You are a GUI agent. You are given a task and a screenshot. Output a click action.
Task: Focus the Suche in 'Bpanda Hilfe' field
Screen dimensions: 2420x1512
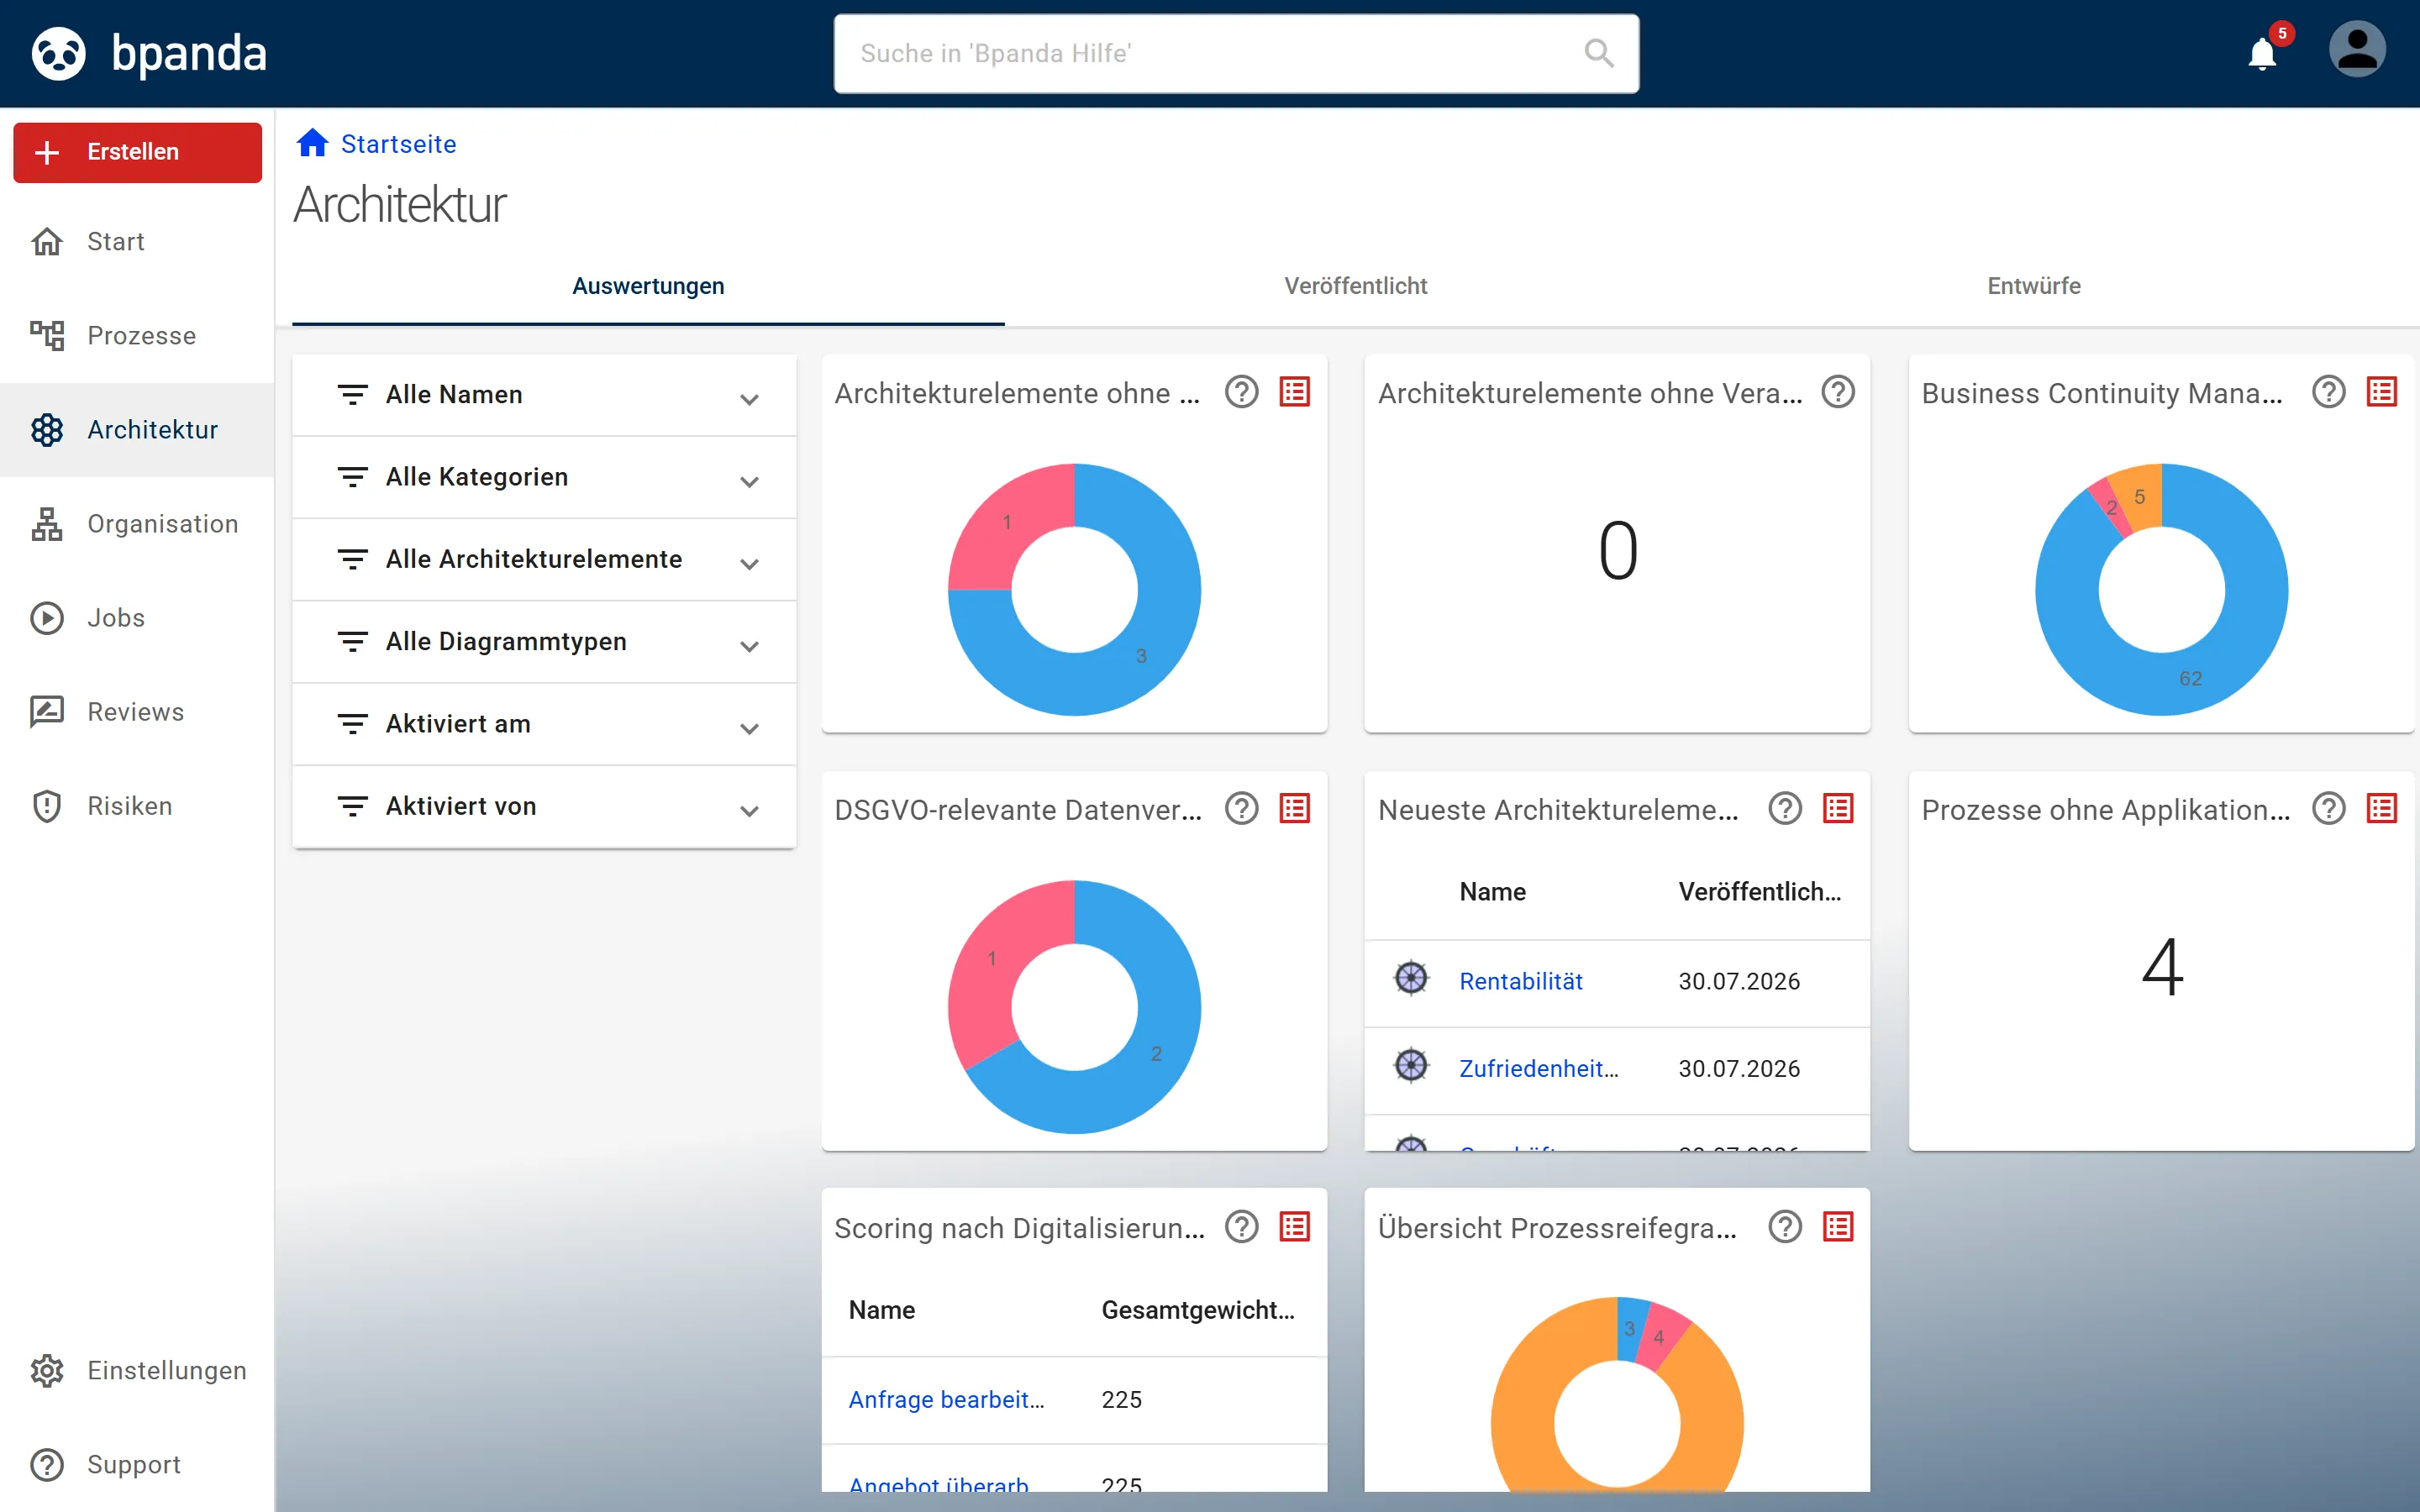pos(1236,53)
